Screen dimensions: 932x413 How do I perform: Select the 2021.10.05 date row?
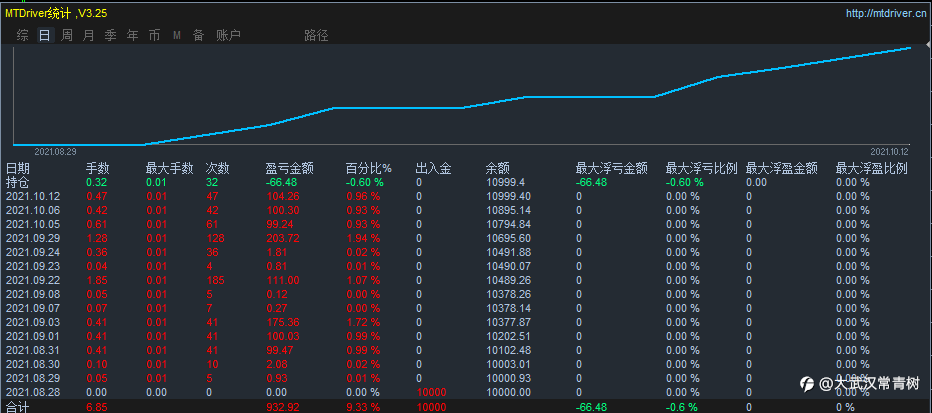pyautogui.click(x=466, y=224)
